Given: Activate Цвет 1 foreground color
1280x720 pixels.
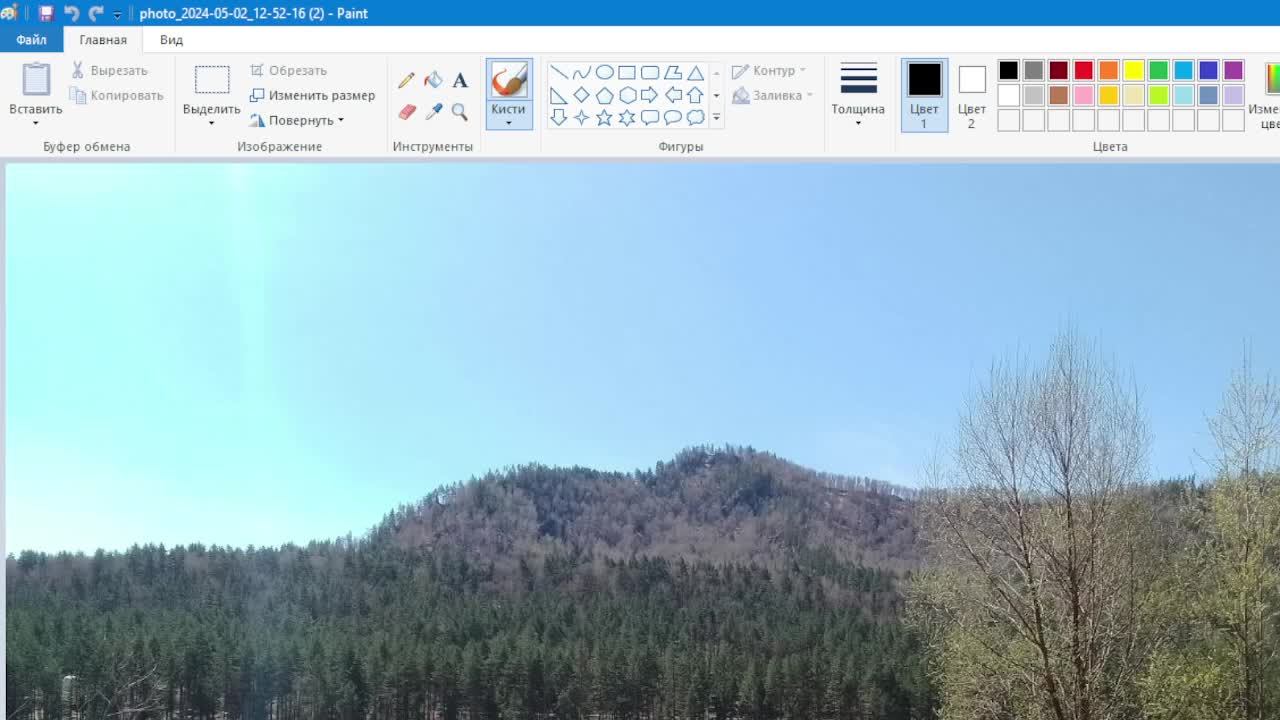Looking at the screenshot, I should pyautogui.click(x=924, y=95).
